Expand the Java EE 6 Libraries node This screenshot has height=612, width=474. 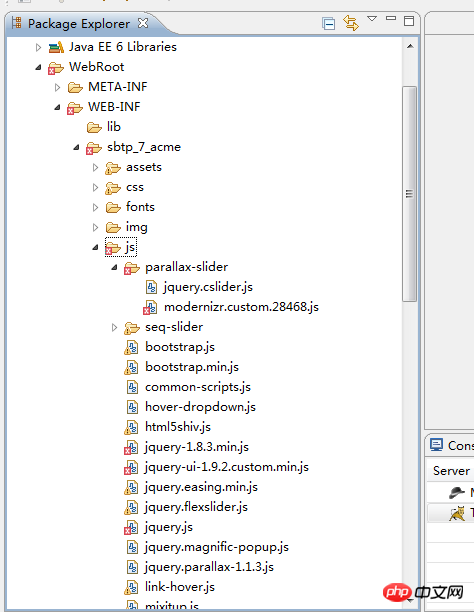(x=38, y=47)
